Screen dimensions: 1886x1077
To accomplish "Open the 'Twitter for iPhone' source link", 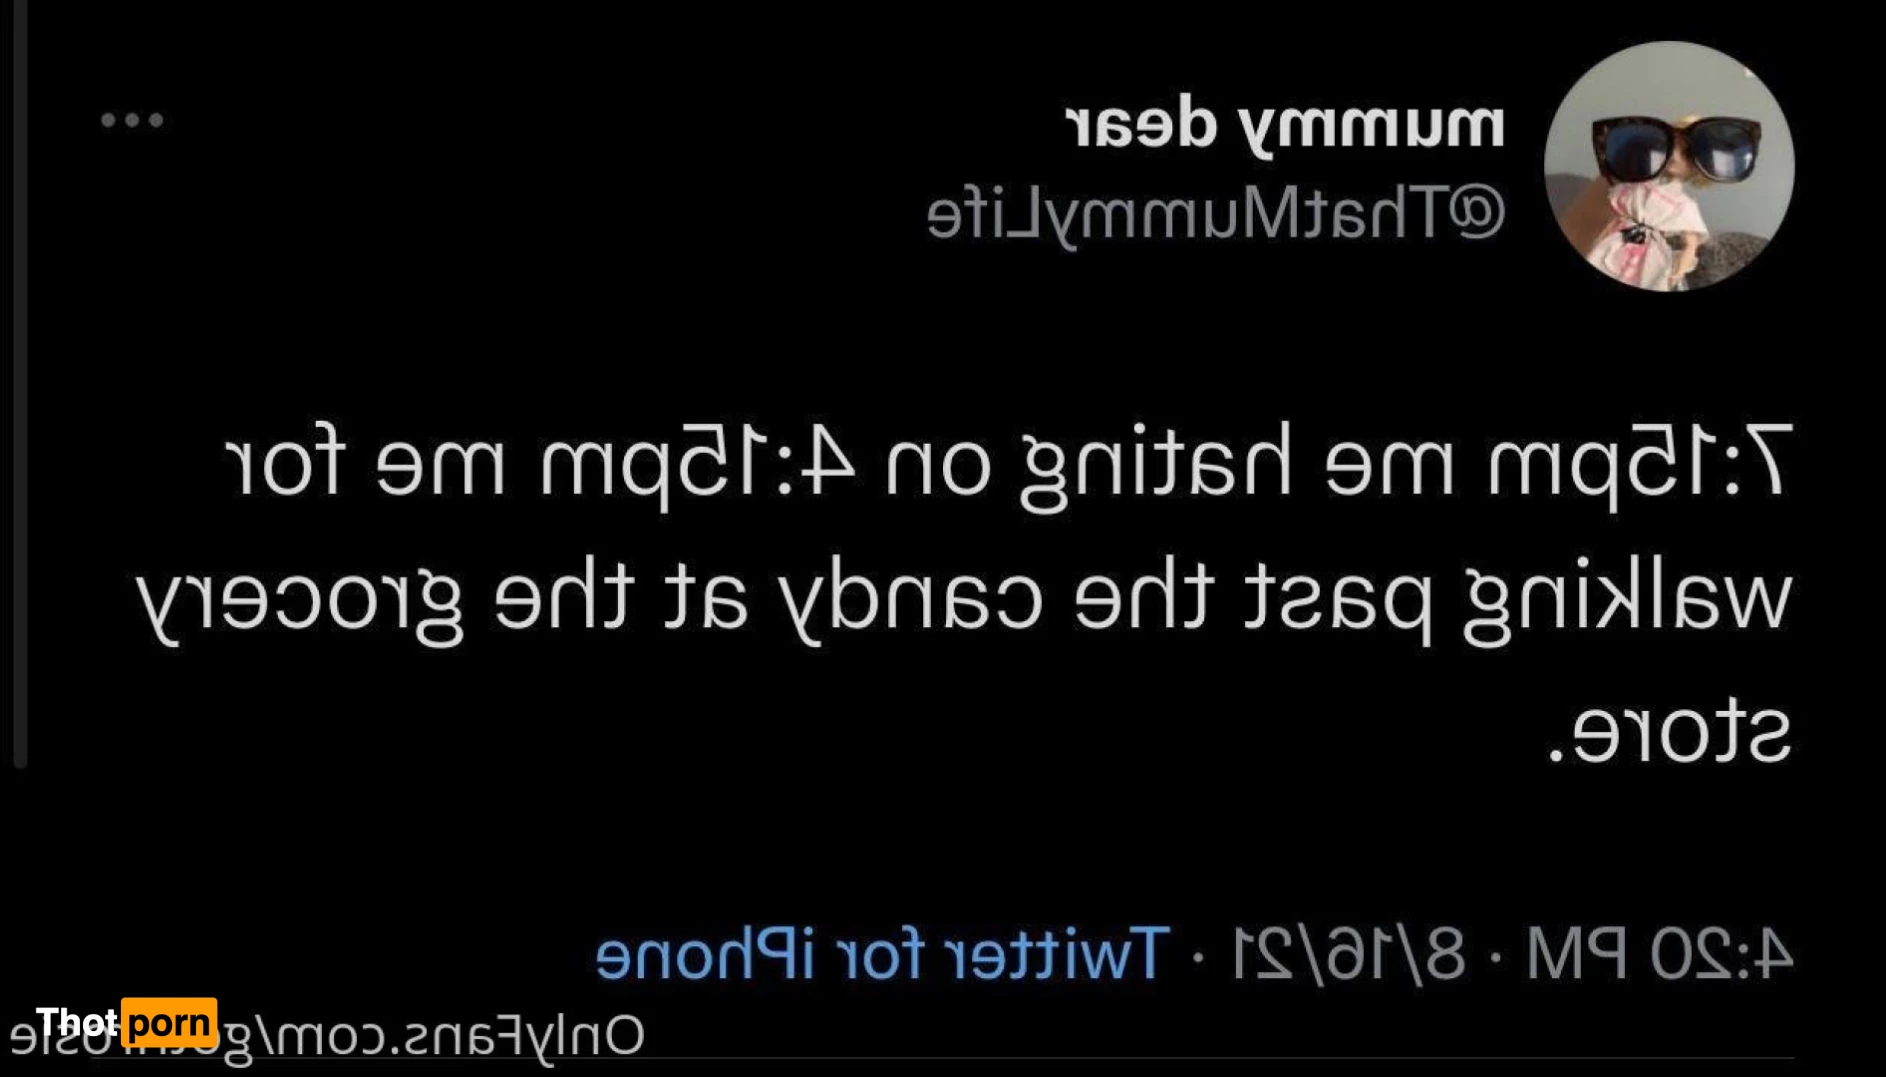I will click(x=882, y=953).
